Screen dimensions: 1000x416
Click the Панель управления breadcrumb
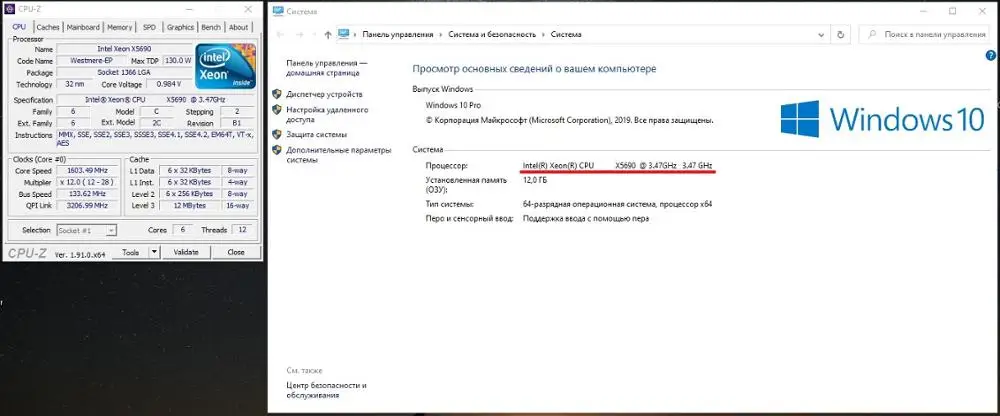click(398, 34)
